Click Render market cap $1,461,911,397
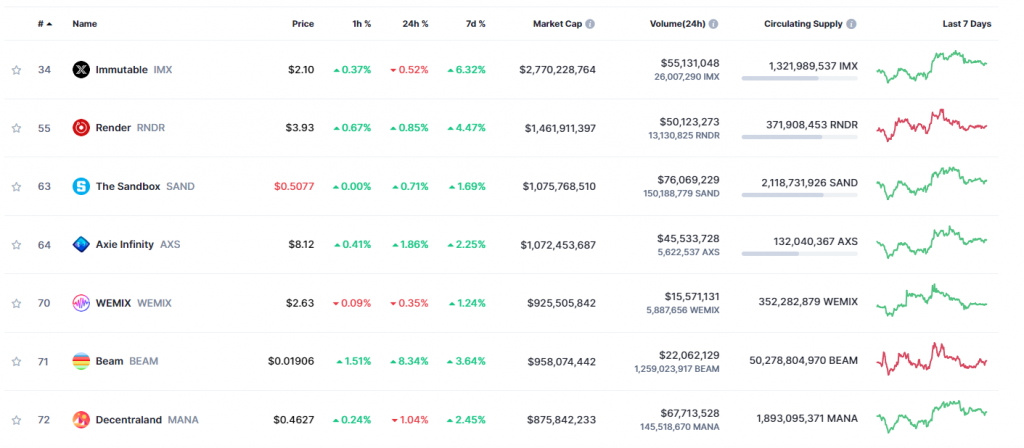Viewport: 1024px width, 448px height. 560,128
